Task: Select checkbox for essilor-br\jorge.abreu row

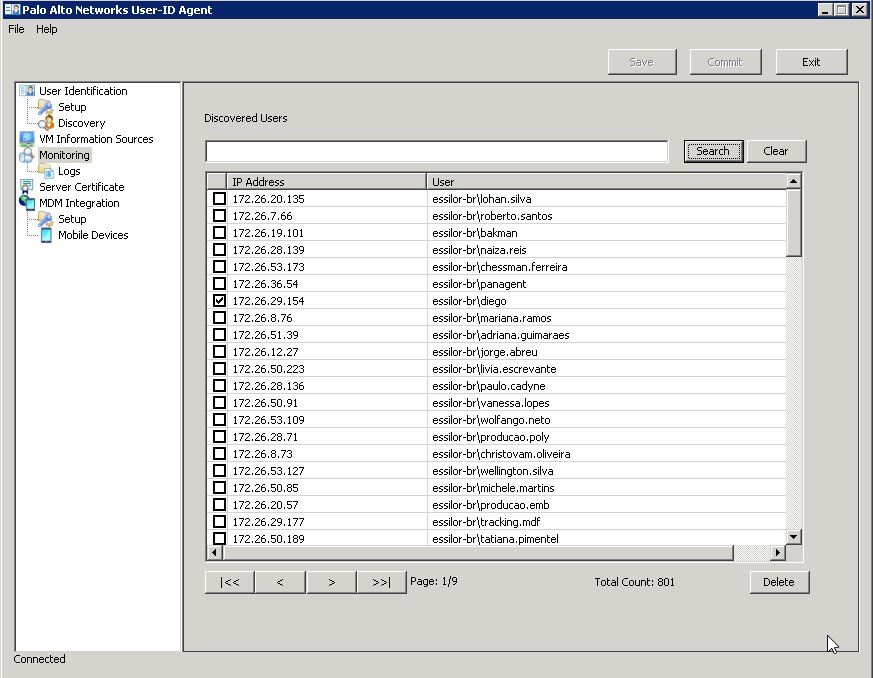Action: [x=219, y=352]
